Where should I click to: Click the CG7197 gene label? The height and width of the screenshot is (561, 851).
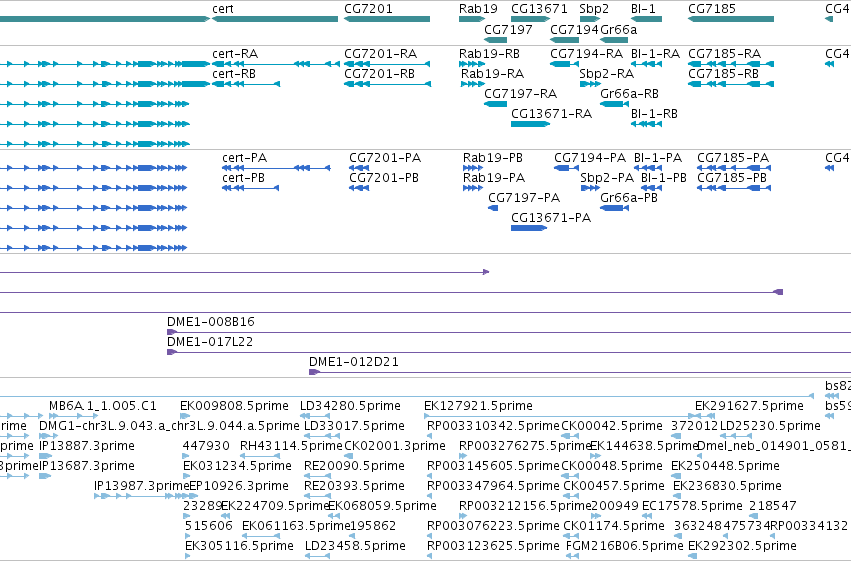click(x=508, y=29)
